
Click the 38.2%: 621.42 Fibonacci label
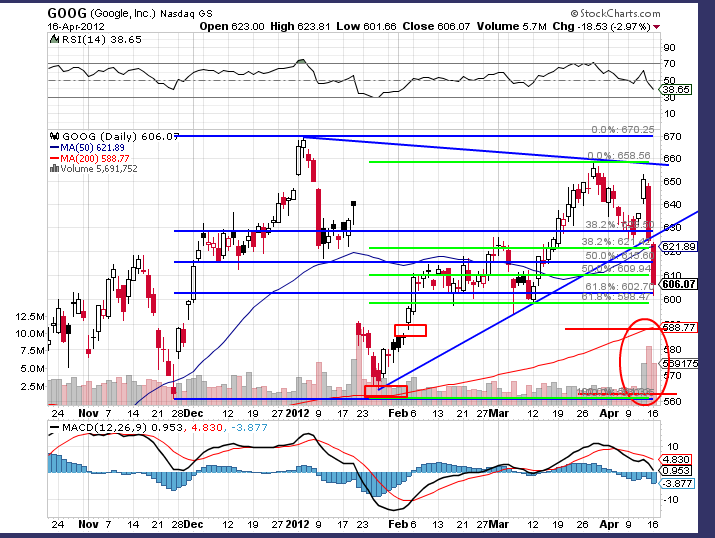tap(617, 241)
